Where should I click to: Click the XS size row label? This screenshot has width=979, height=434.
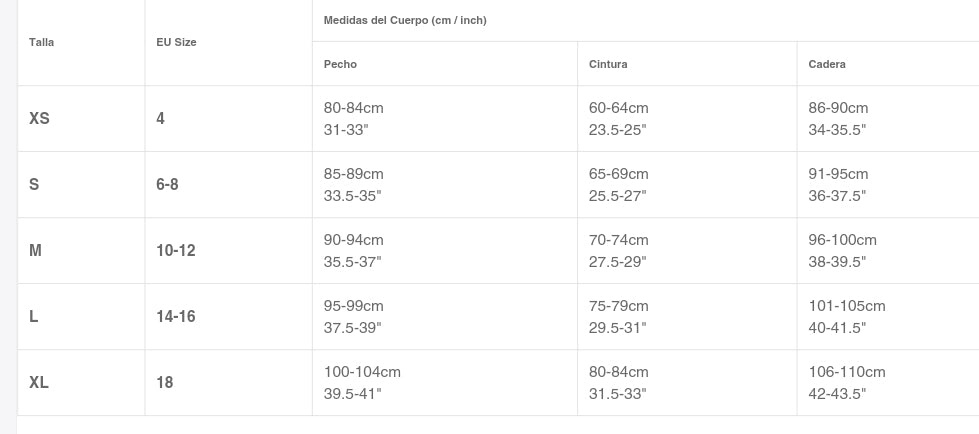tap(40, 118)
